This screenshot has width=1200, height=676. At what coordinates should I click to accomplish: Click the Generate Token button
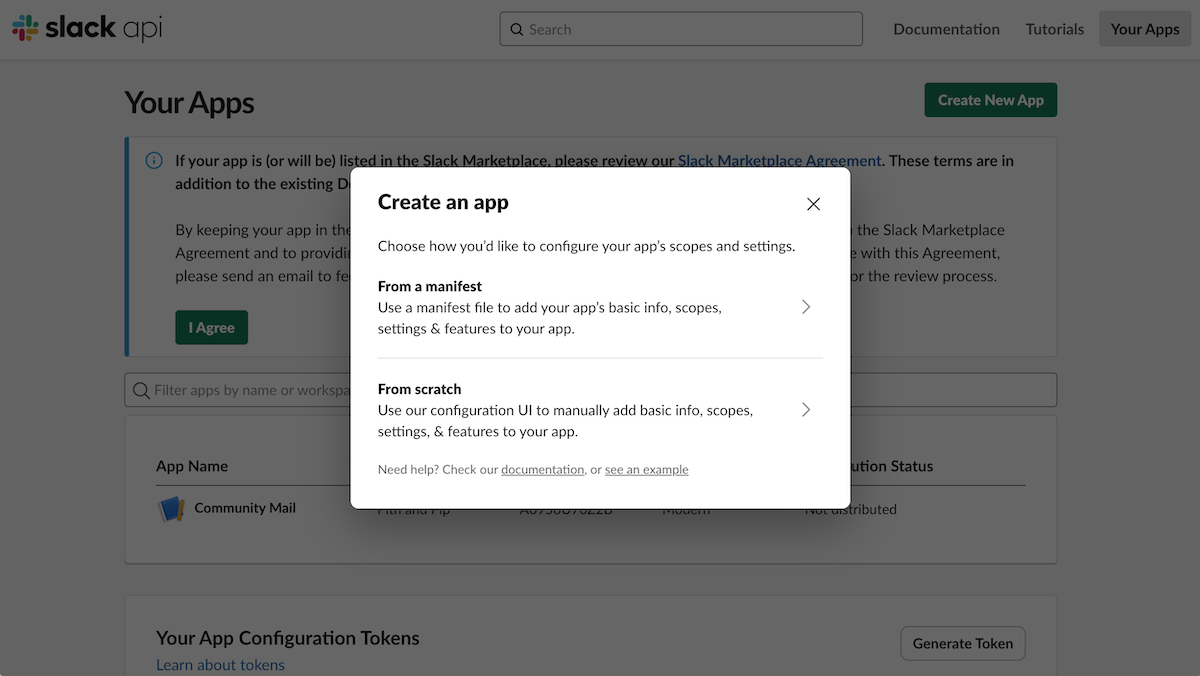962,643
